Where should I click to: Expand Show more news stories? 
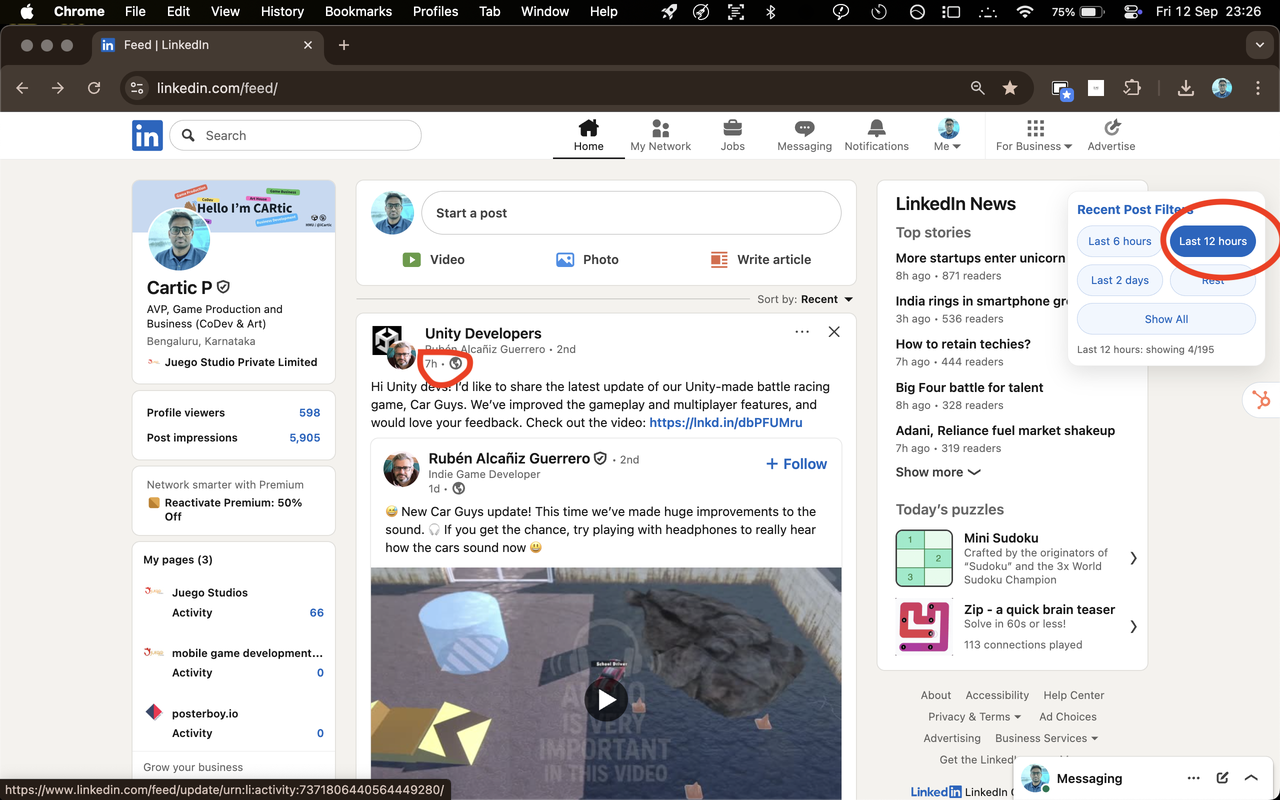point(938,472)
